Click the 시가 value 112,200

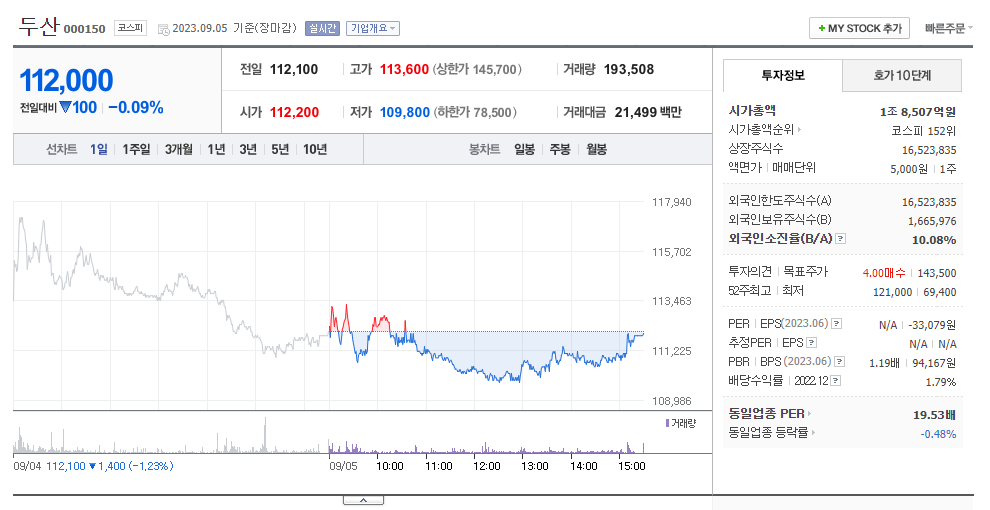(294, 112)
